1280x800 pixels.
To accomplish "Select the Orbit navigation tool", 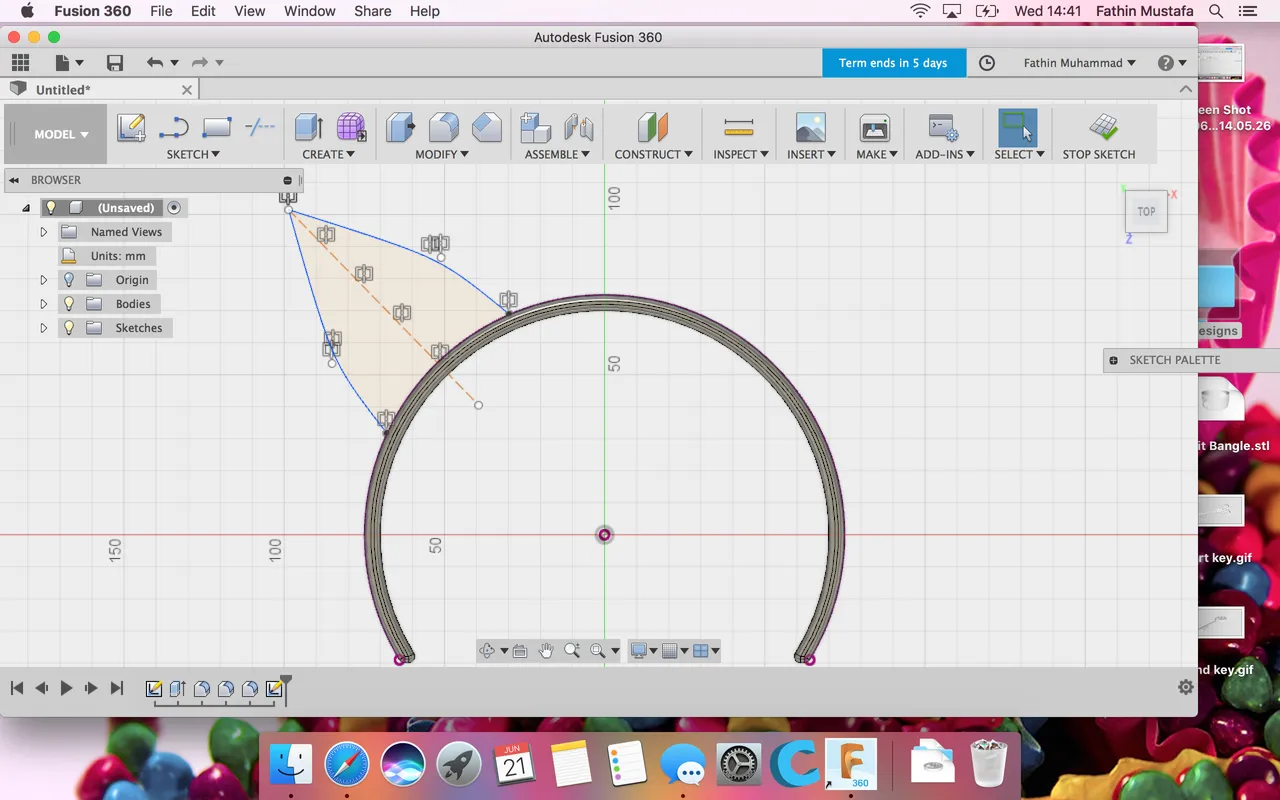I will pos(487,651).
